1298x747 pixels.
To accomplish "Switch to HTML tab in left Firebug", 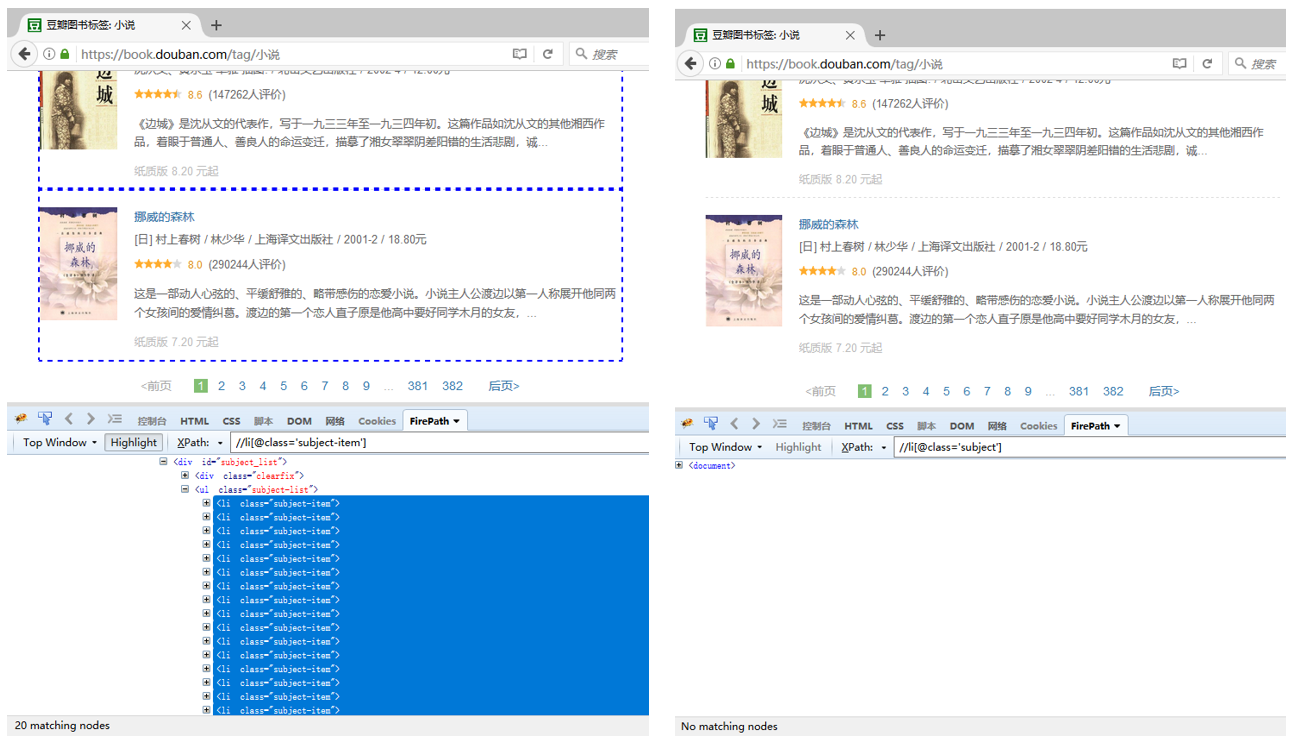I will click(x=194, y=421).
